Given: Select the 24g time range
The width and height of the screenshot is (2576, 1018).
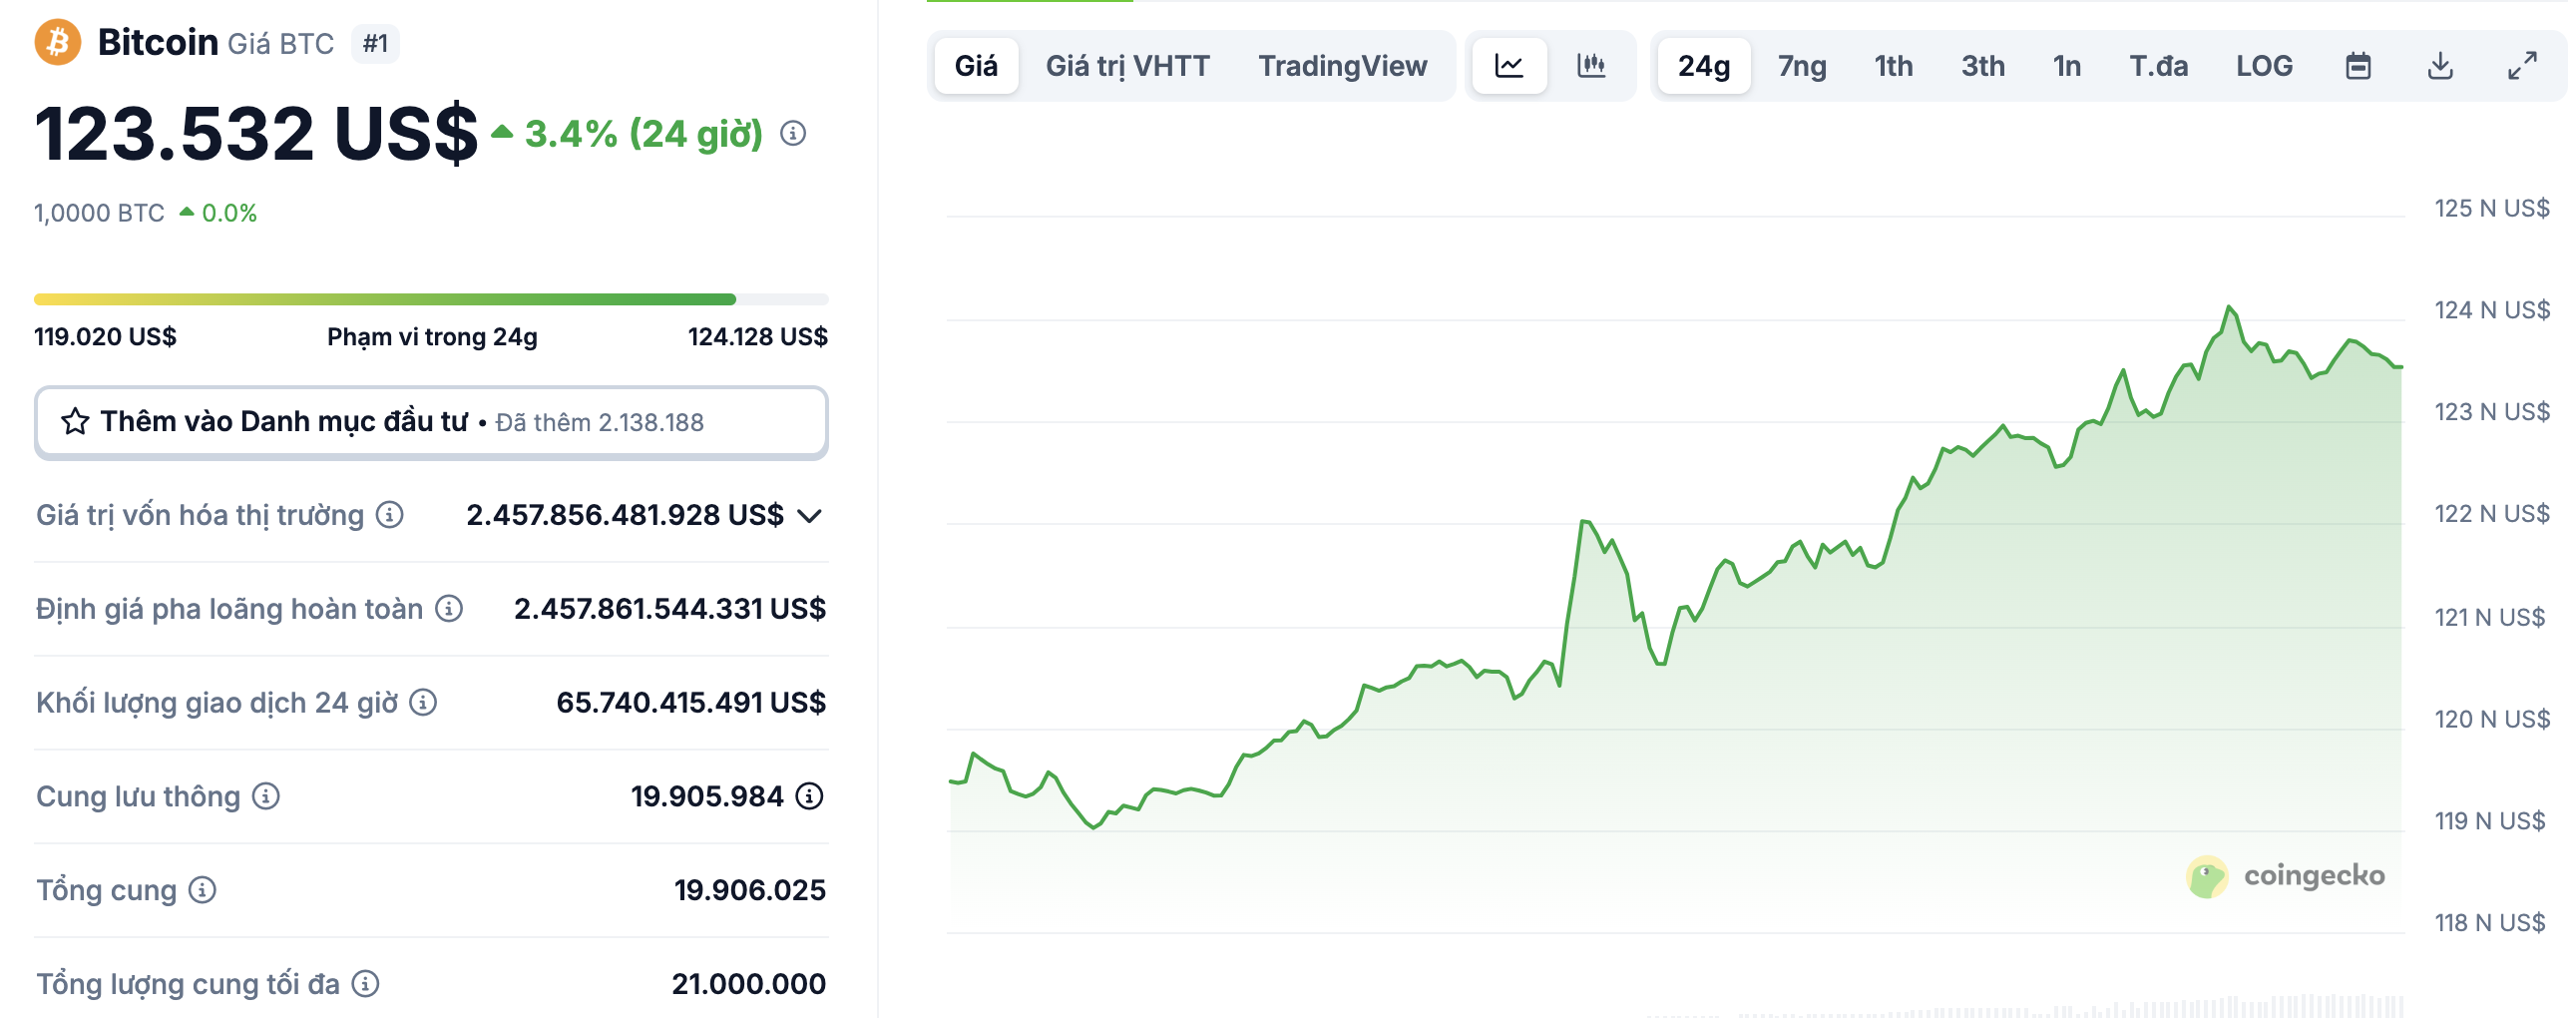Looking at the screenshot, I should point(1703,66).
